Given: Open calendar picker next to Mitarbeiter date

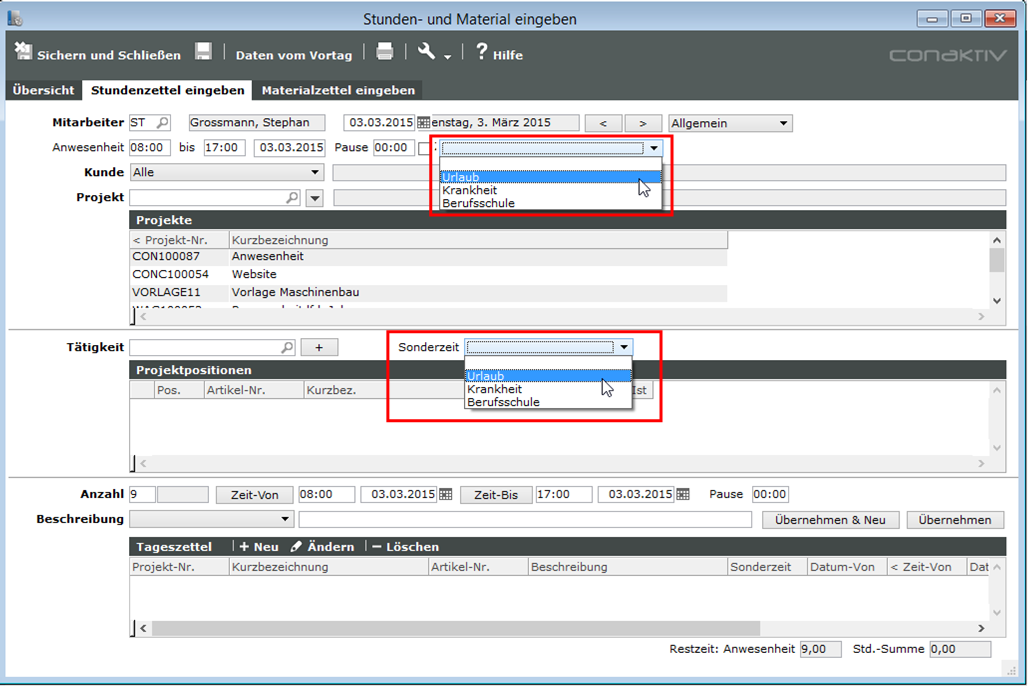Looking at the screenshot, I should pos(423,123).
